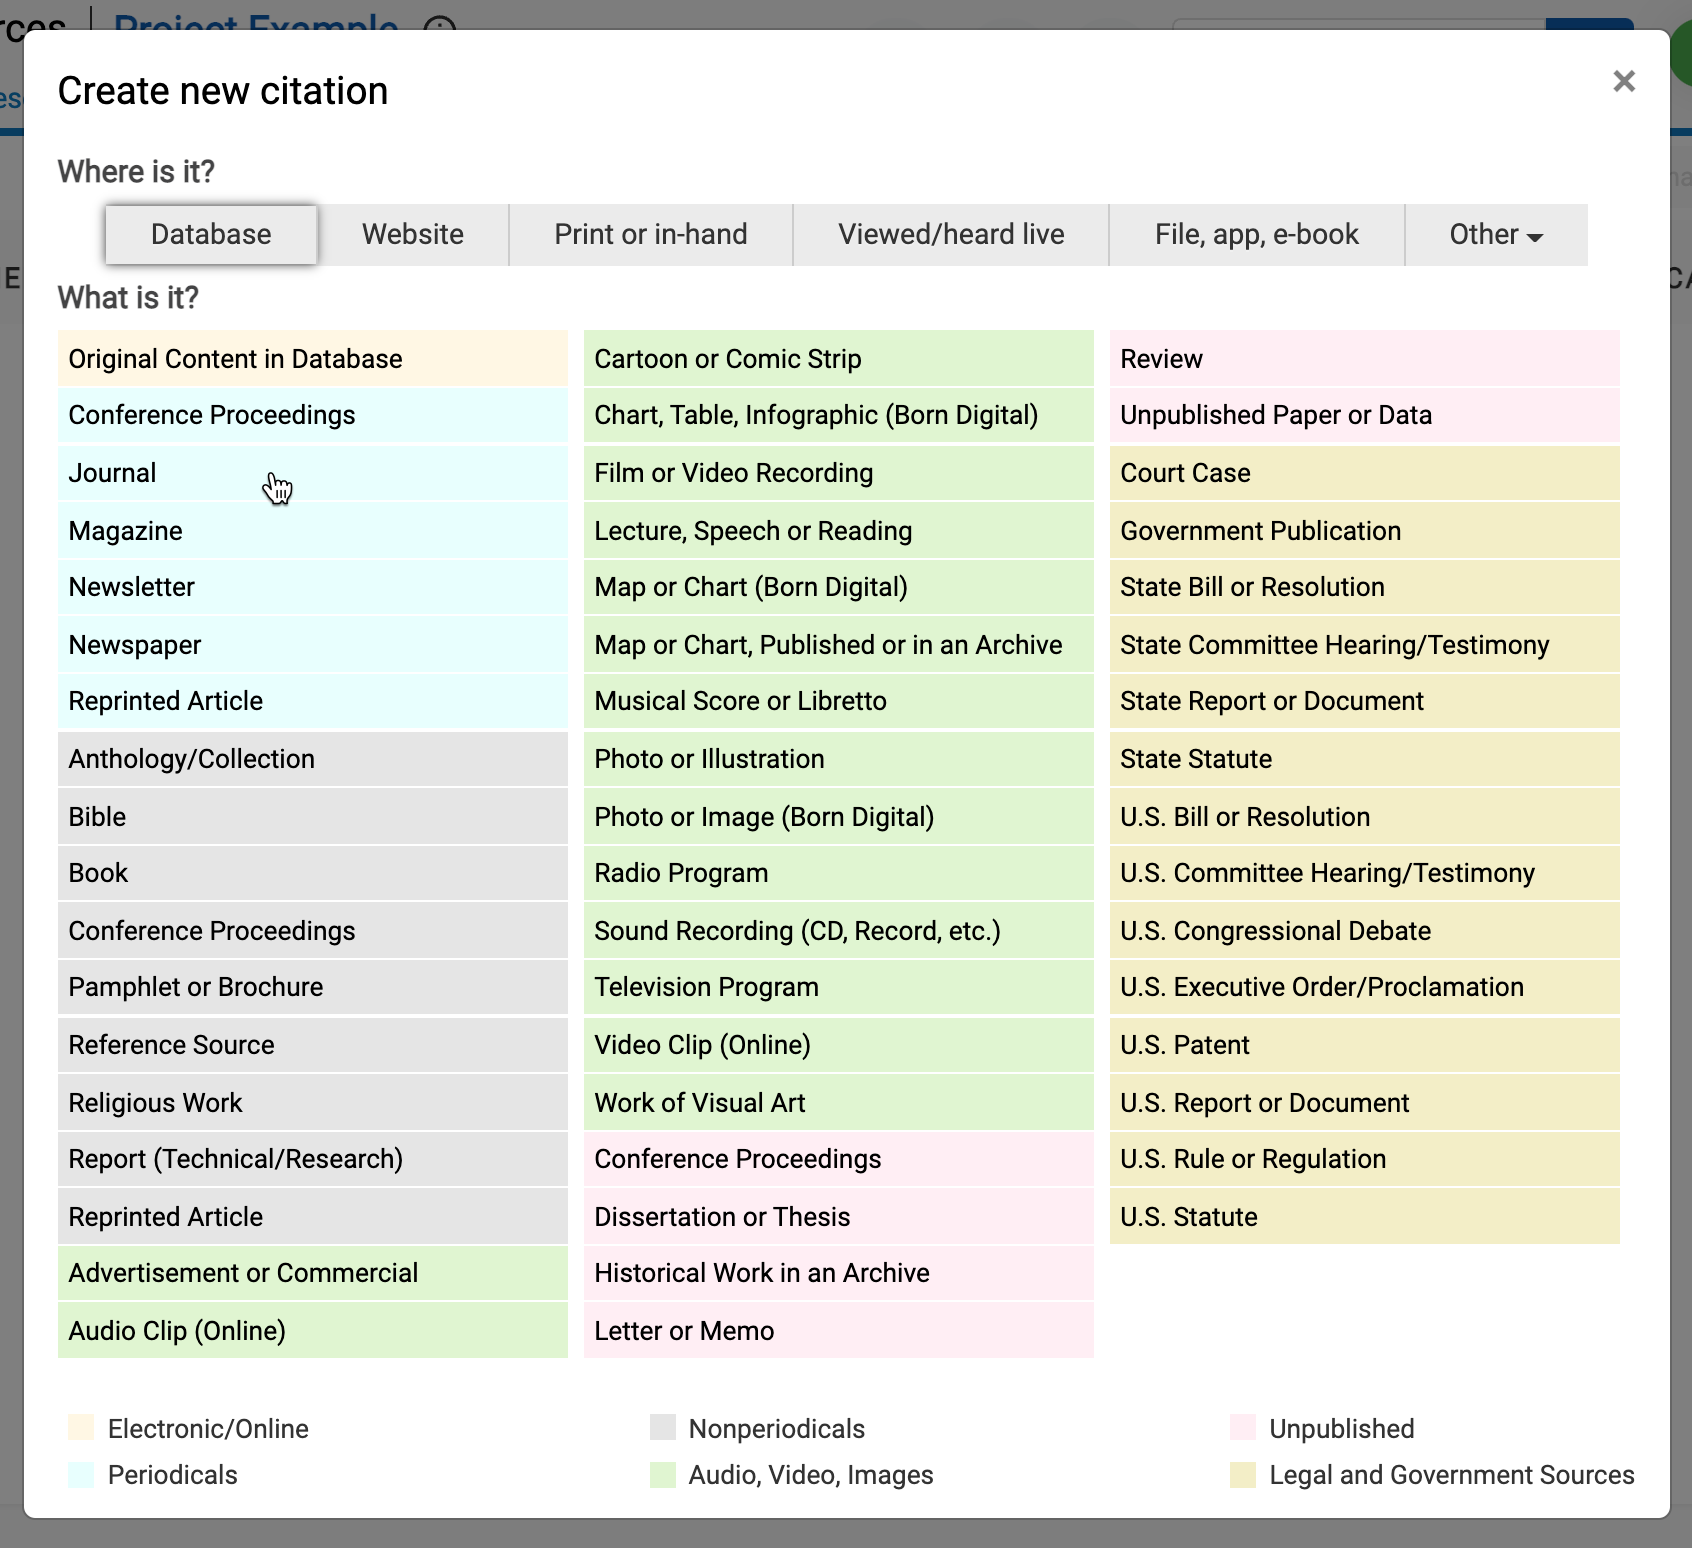Image resolution: width=1692 pixels, height=1548 pixels.
Task: Choose Viewed/heard live location
Action: [951, 234]
